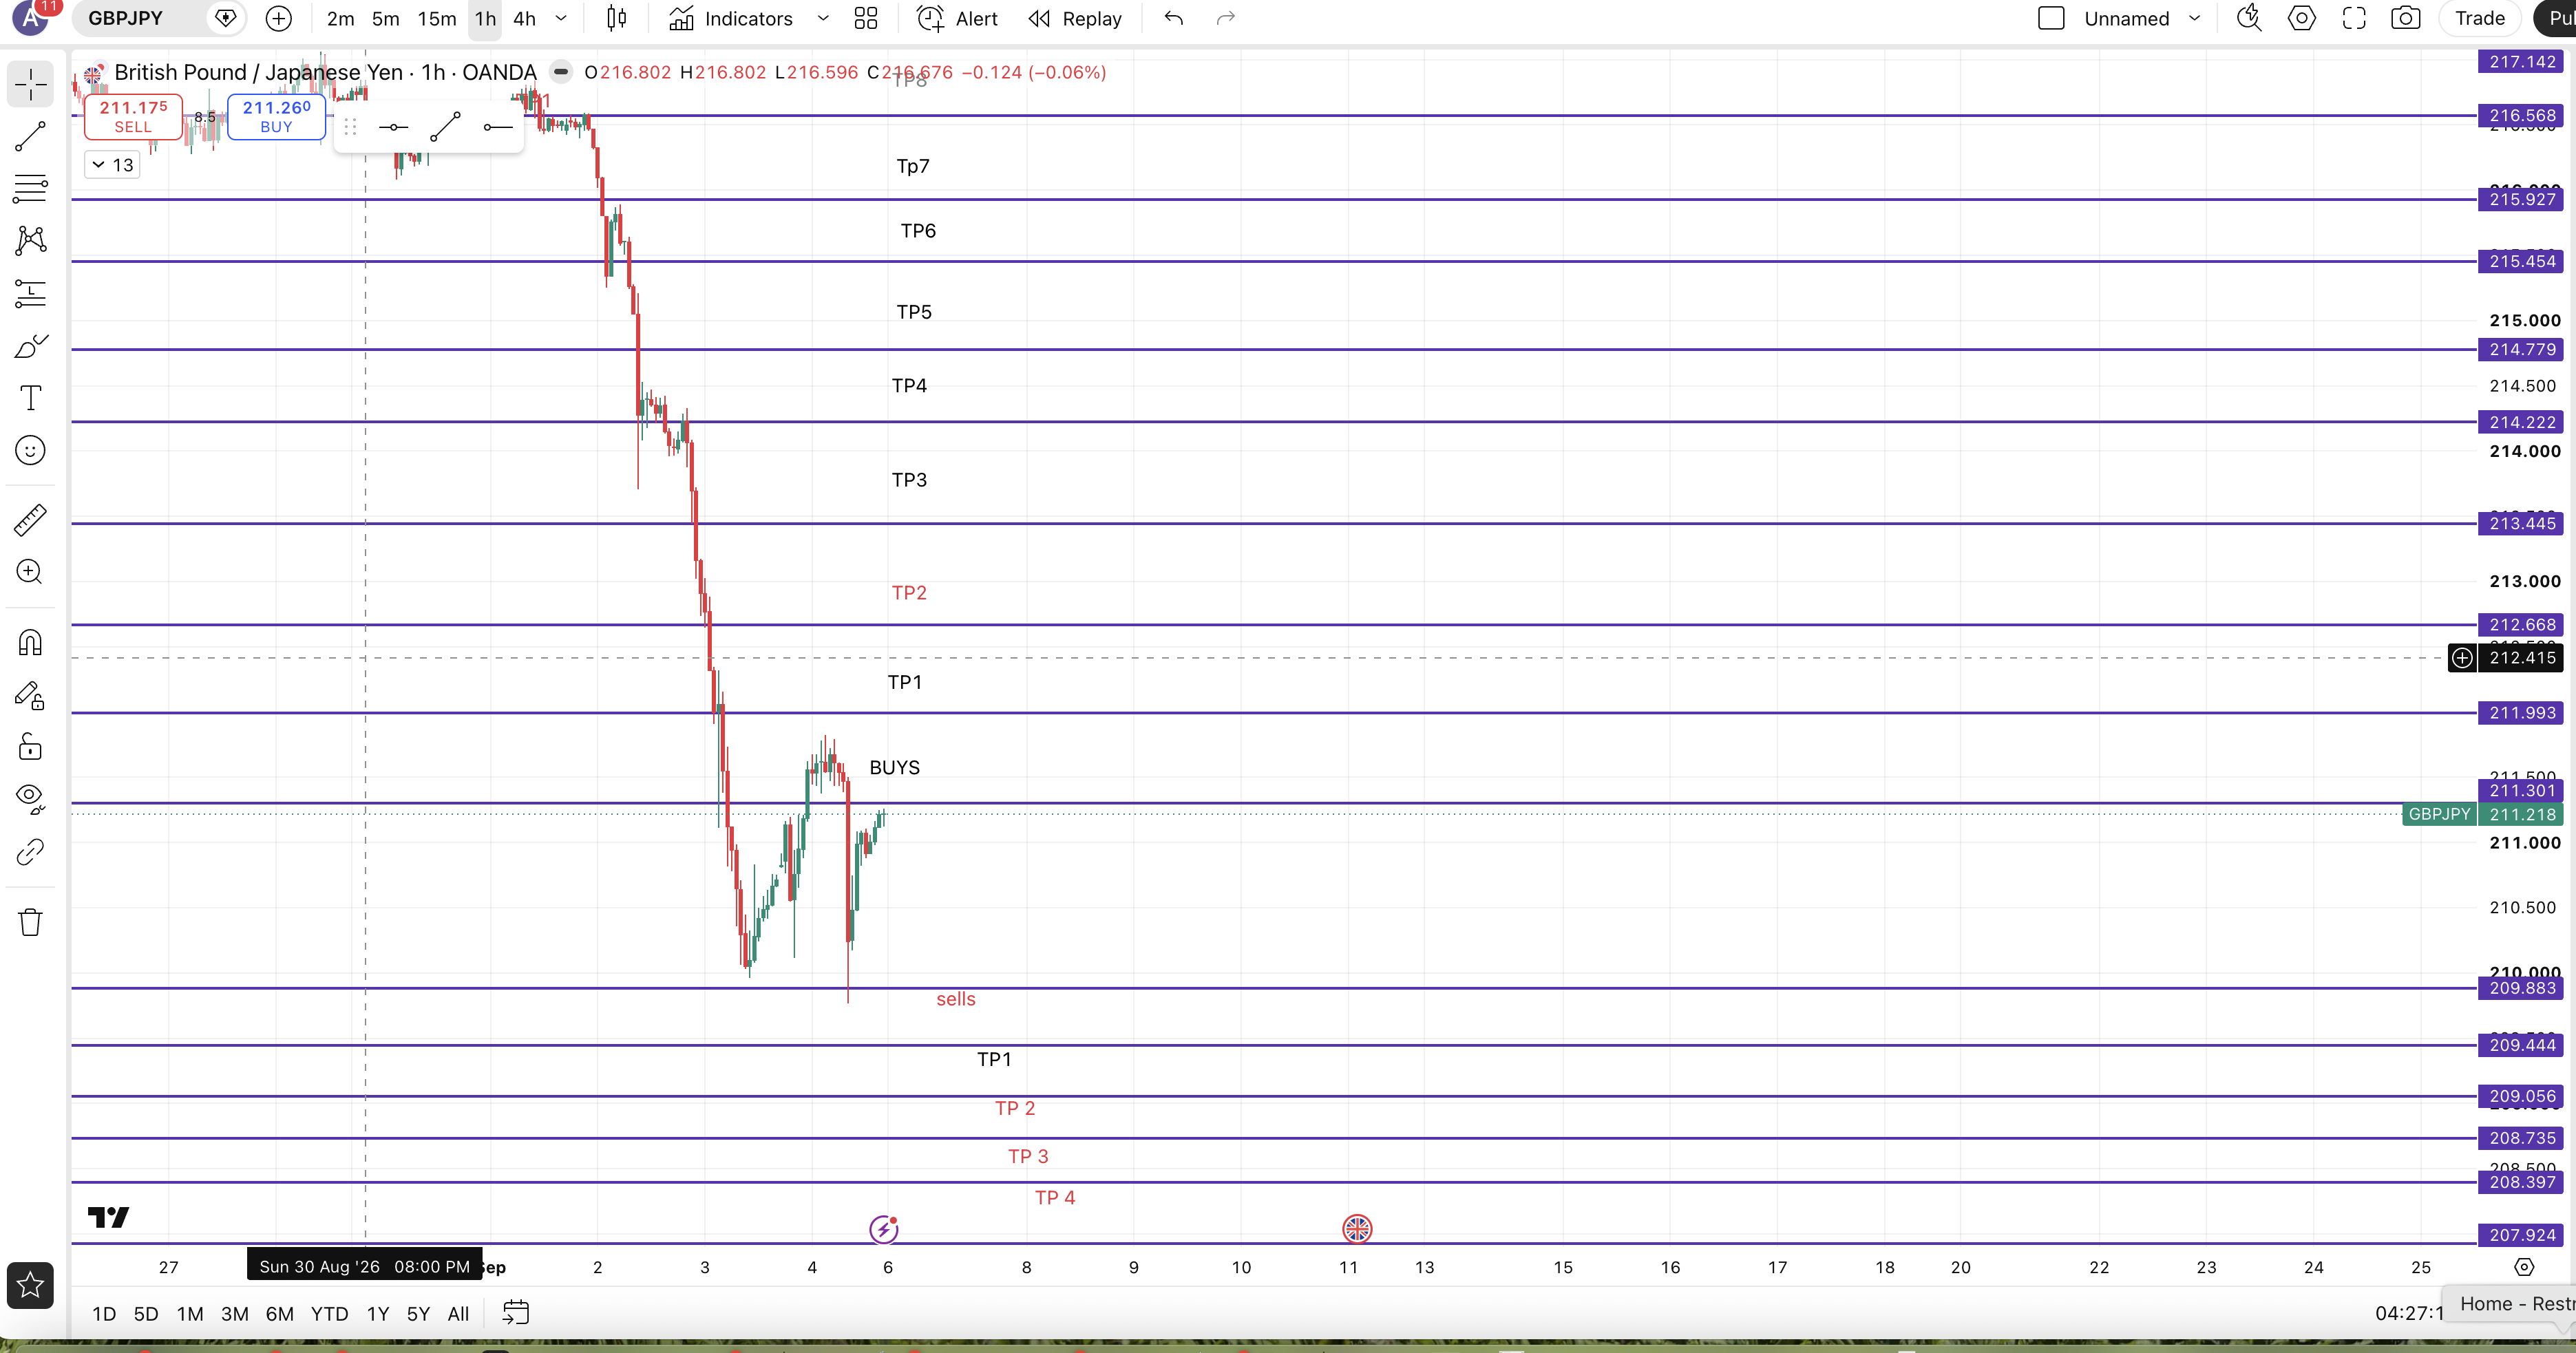The width and height of the screenshot is (2576, 1353).
Task: Select the 1D date range
Action: click(104, 1313)
